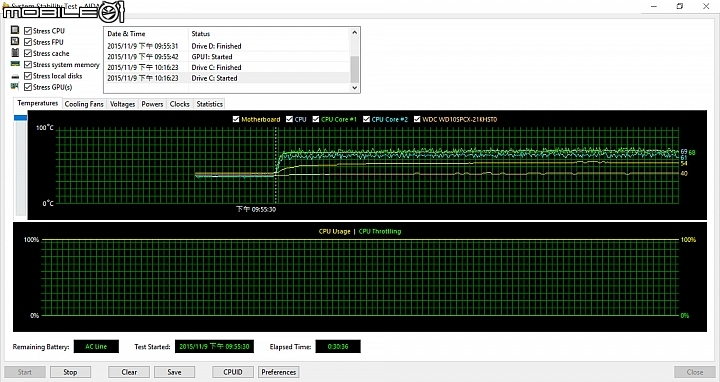Minimize the System Stability Test window
Image resolution: width=720 pixels, height=382 pixels.
(654, 6)
